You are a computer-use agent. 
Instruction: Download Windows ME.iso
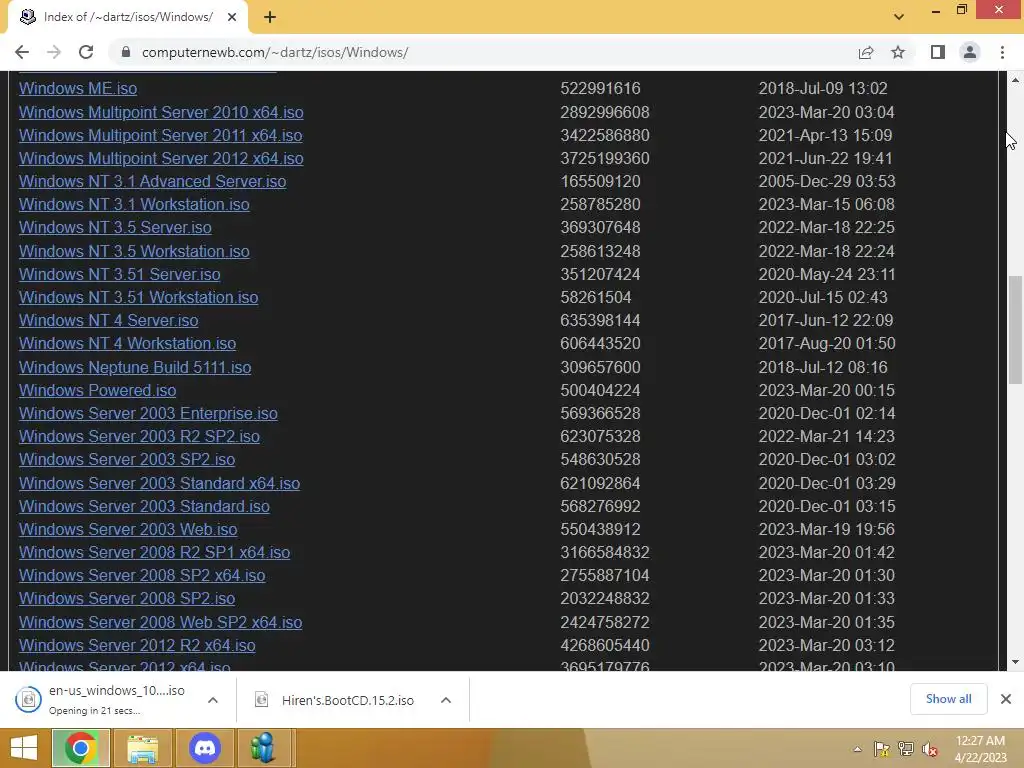coord(78,88)
